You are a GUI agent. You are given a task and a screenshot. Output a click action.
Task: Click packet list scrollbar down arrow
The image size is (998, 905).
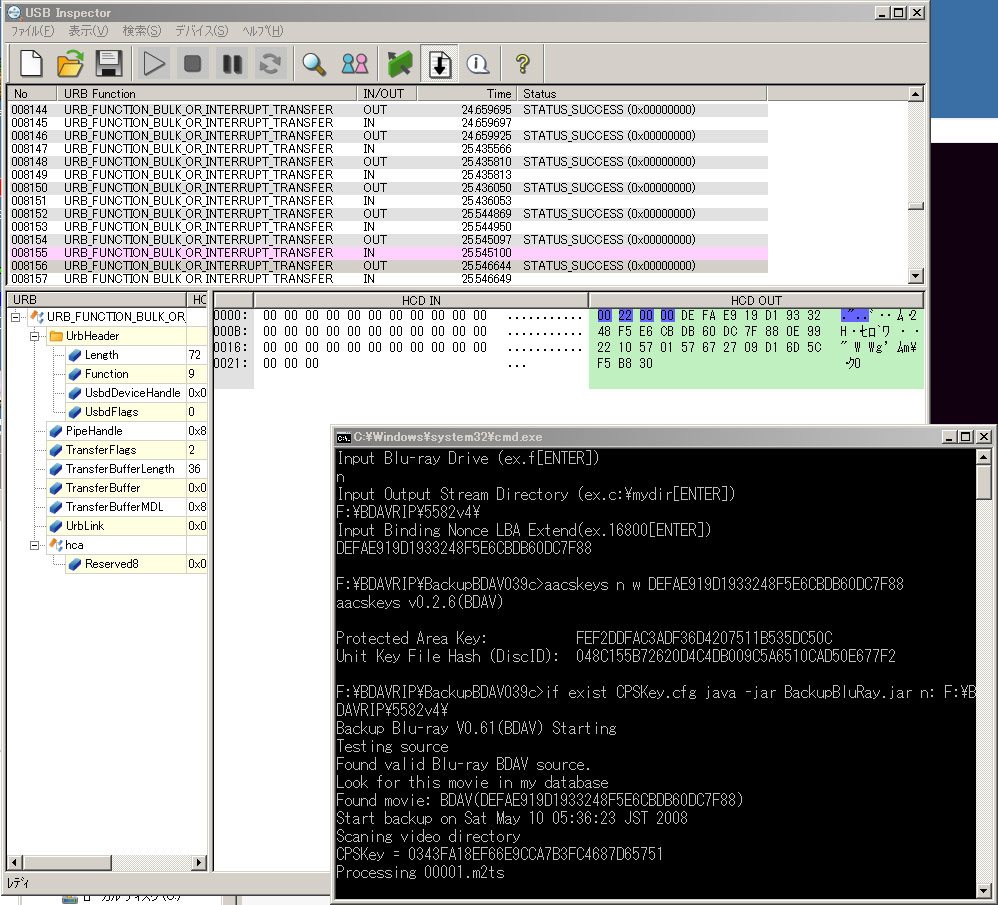pyautogui.click(x=915, y=276)
